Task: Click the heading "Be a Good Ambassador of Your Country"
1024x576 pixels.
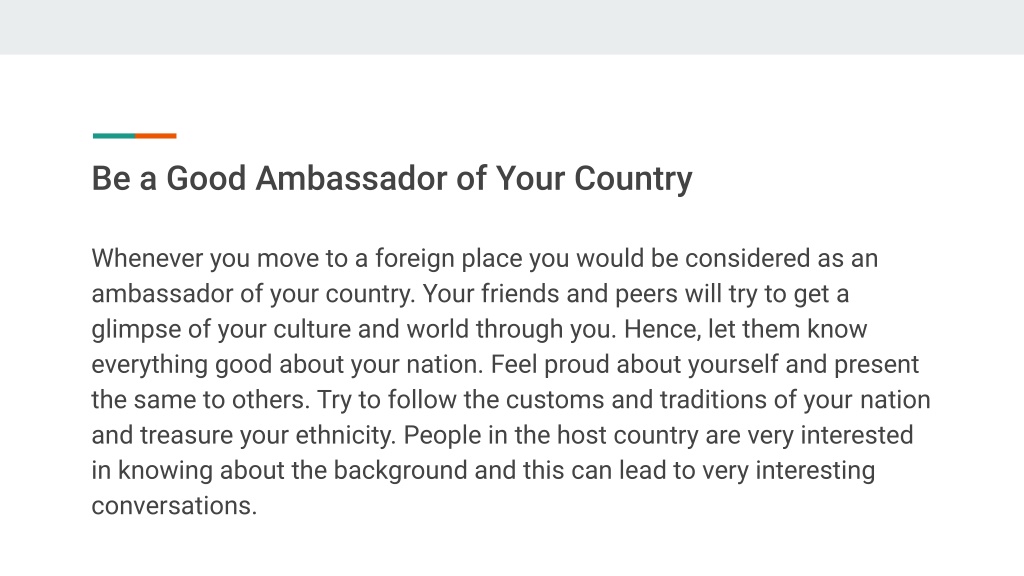Action: tap(392, 179)
